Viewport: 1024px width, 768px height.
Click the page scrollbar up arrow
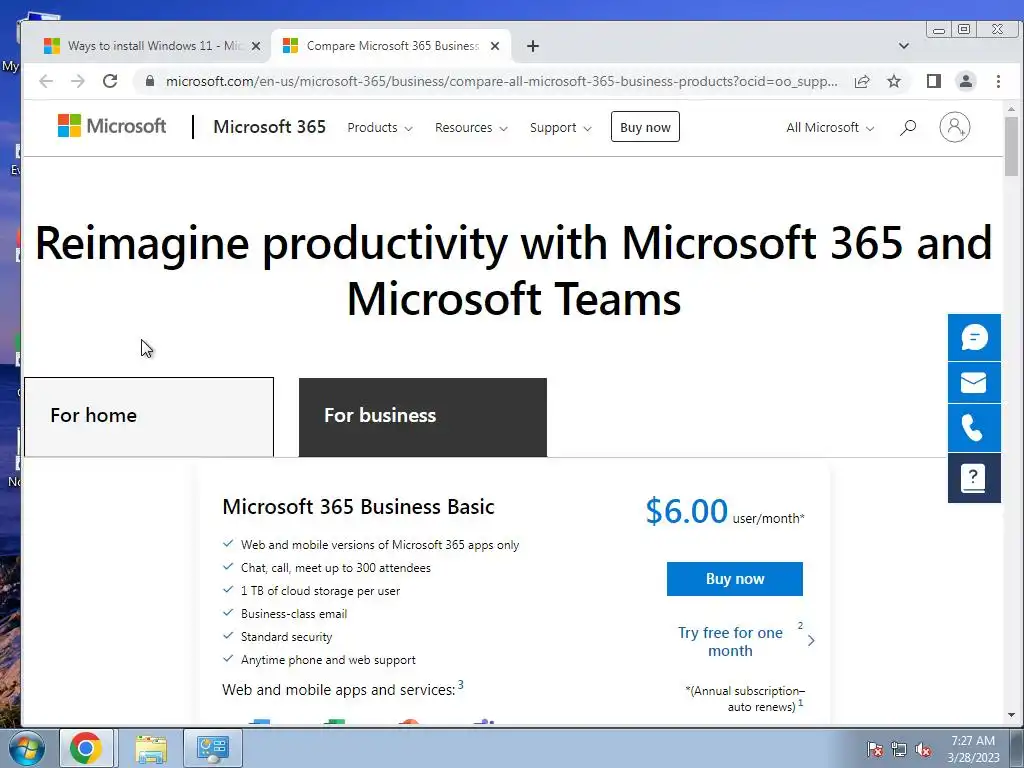coord(1011,109)
